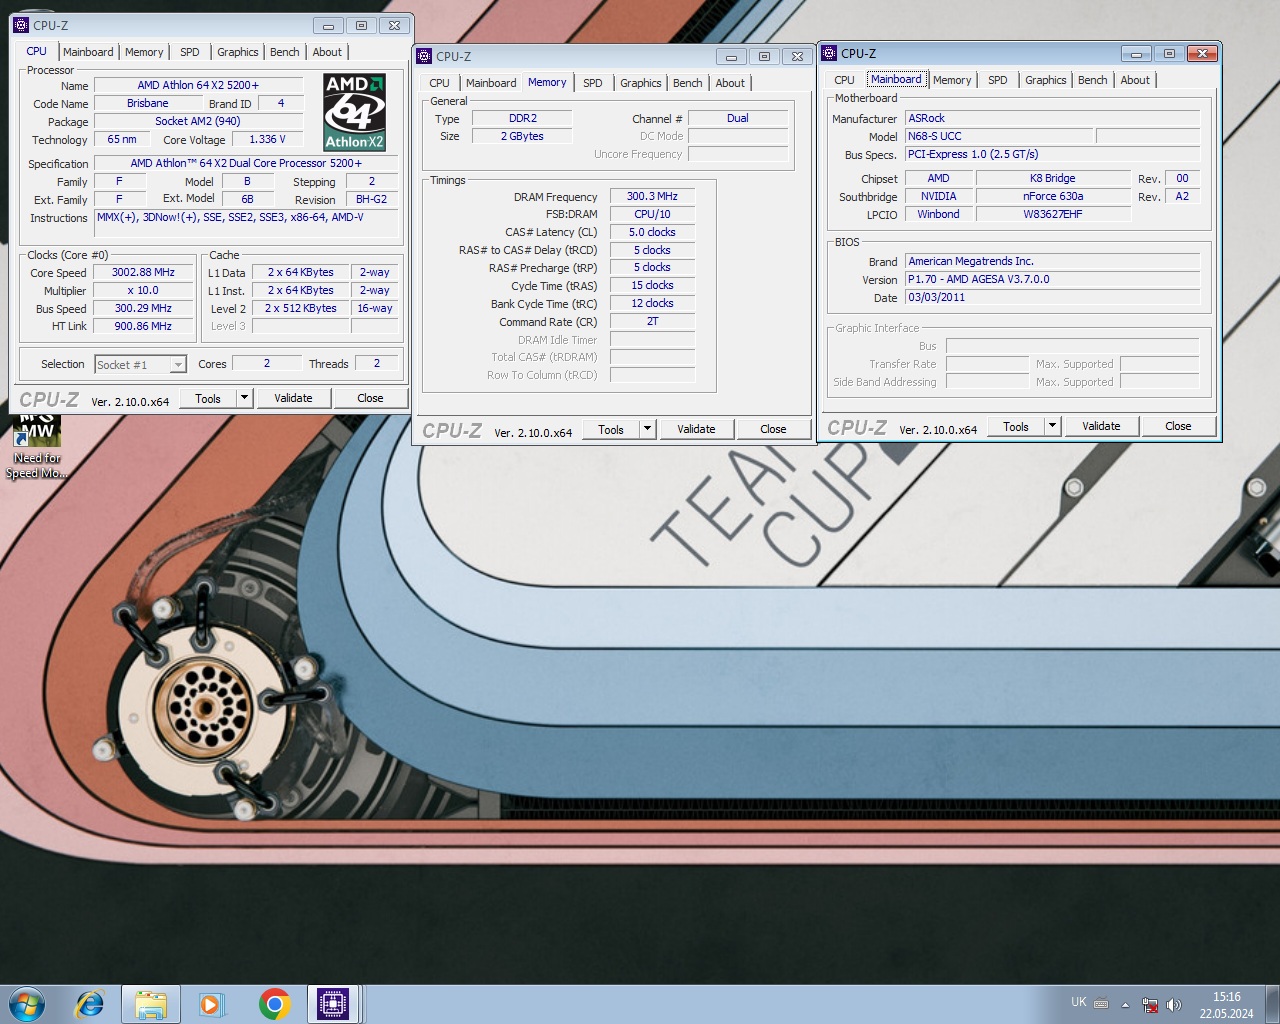Click the AMD Athlon X2 processor logo
Image resolution: width=1280 pixels, height=1024 pixels.
pos(354,112)
